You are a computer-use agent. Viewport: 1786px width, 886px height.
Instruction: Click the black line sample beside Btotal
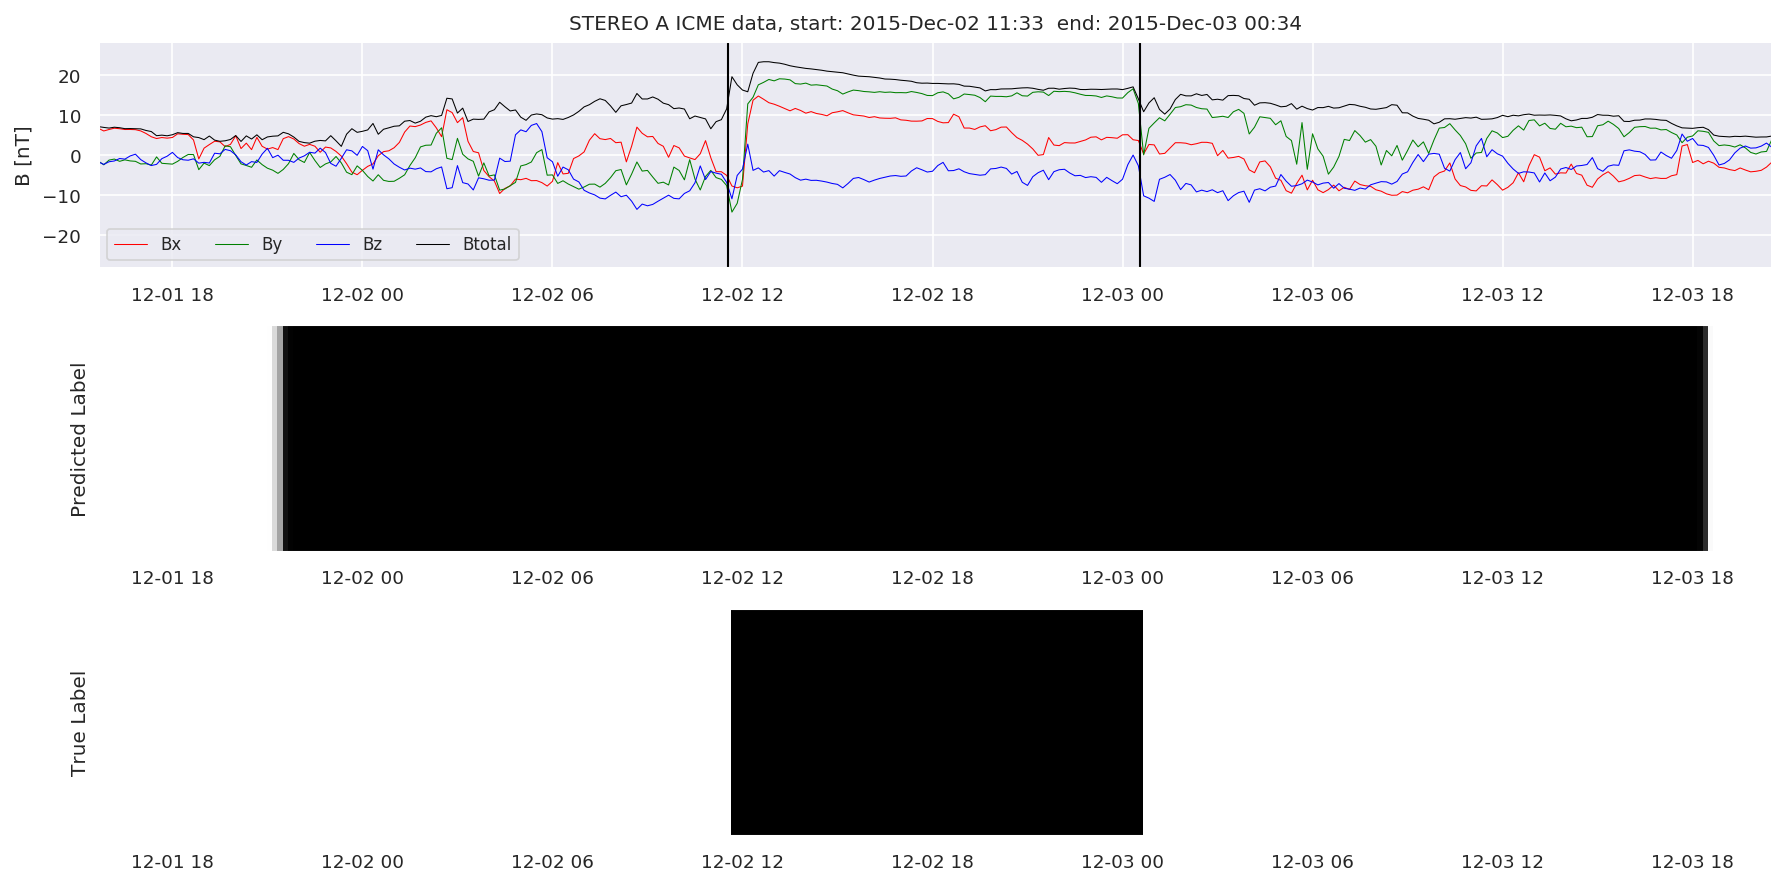click(x=433, y=244)
